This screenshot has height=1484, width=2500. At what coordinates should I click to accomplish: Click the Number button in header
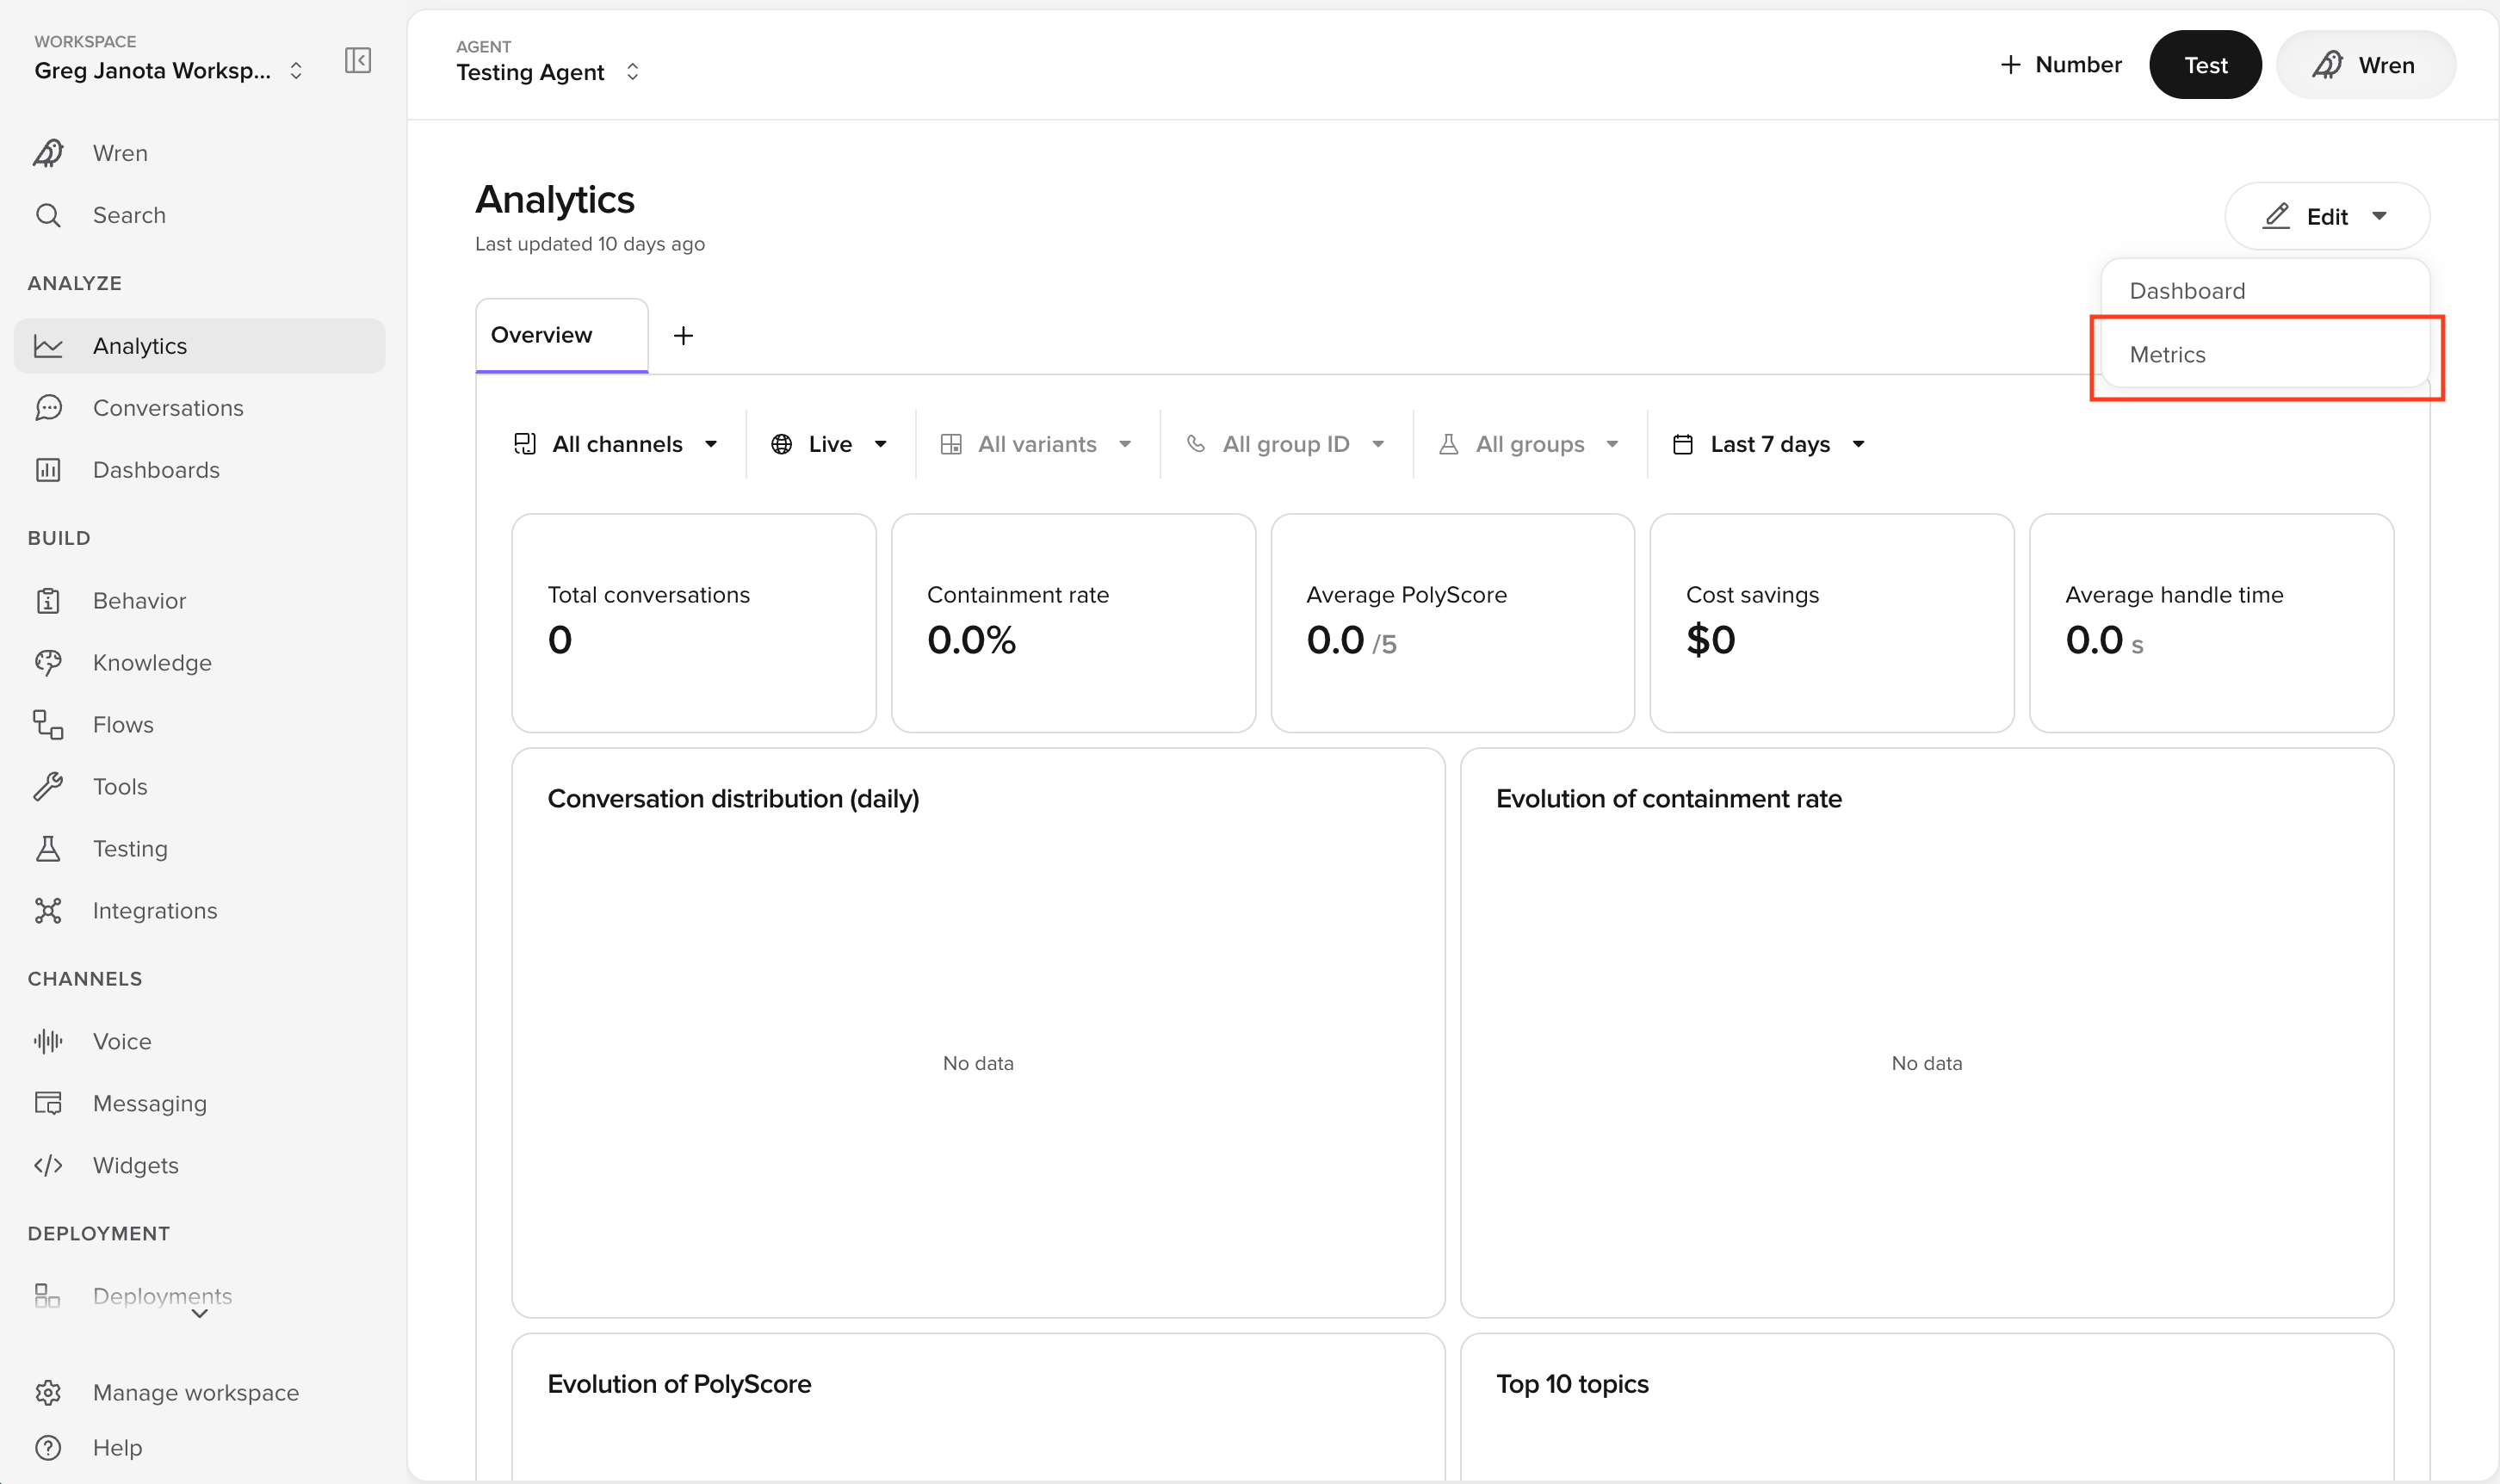(2061, 65)
